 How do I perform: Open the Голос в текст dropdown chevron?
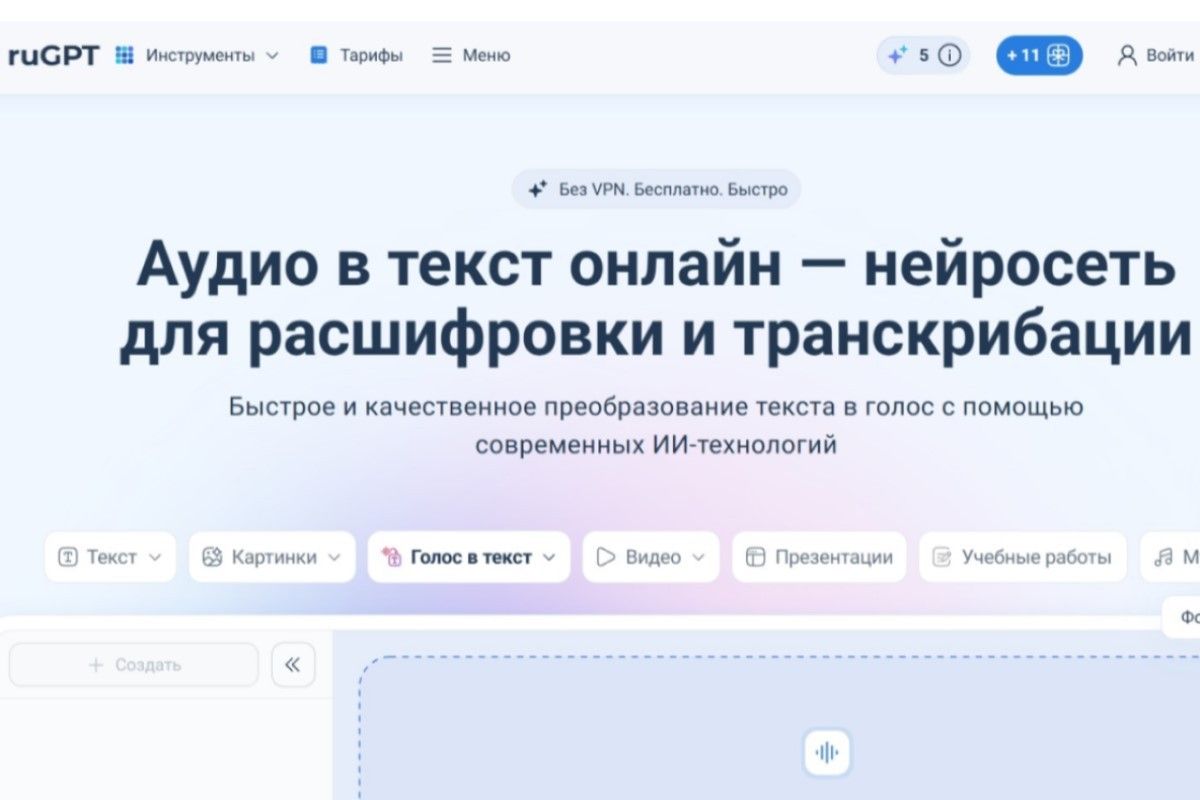[x=547, y=557]
